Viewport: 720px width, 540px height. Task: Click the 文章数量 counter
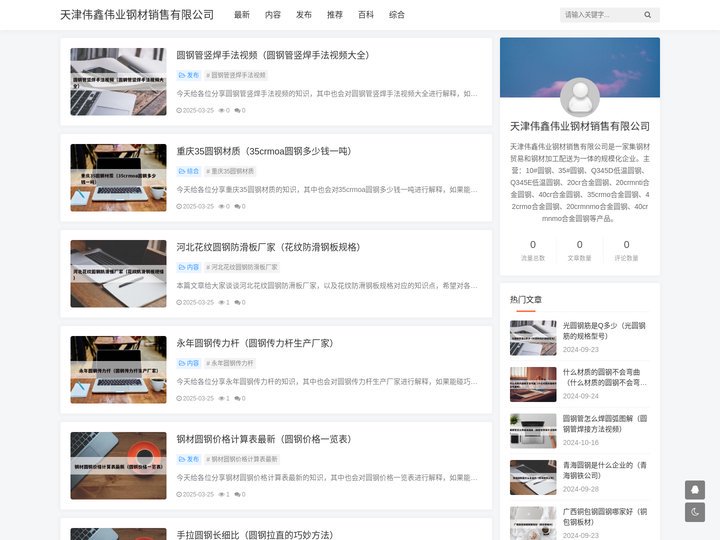tap(579, 251)
